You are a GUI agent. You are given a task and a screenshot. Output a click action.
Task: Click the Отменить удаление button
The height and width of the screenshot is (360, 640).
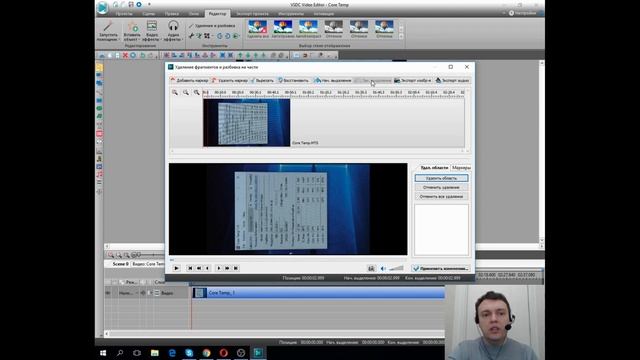click(441, 187)
